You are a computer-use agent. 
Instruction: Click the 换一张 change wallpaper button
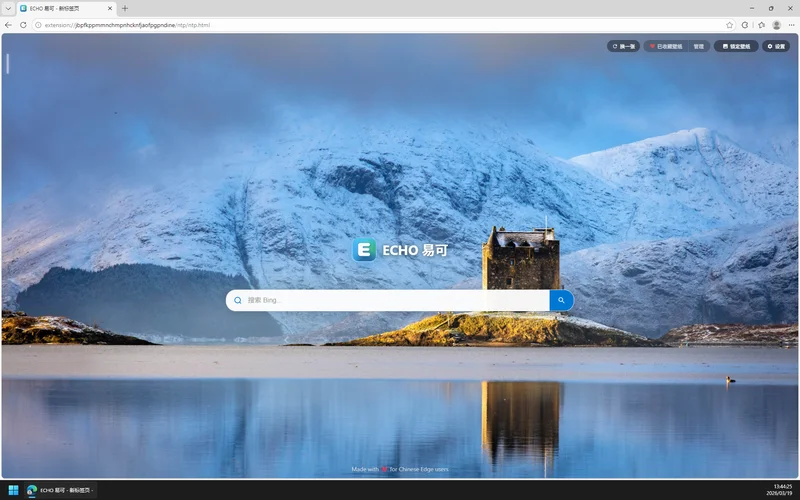coord(623,46)
